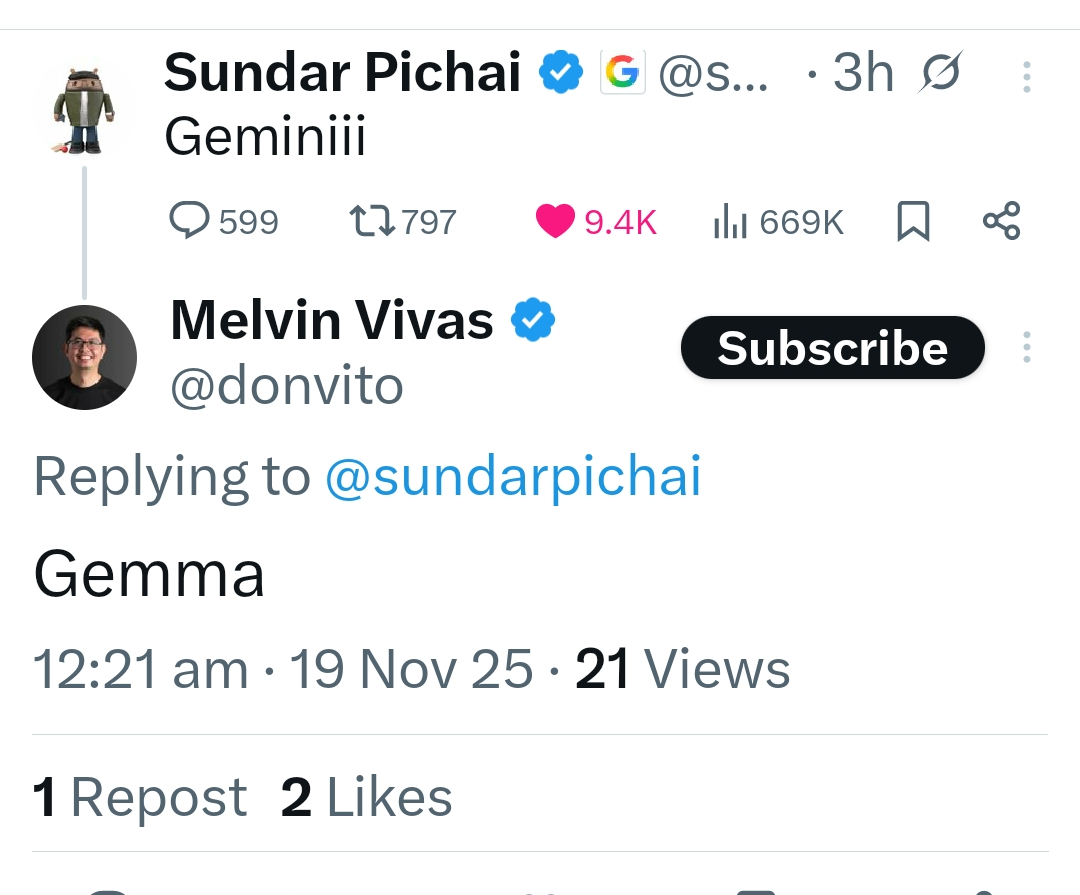Image resolution: width=1080 pixels, height=895 pixels.
Task: Open the @donvito handle profile
Action: (287, 386)
